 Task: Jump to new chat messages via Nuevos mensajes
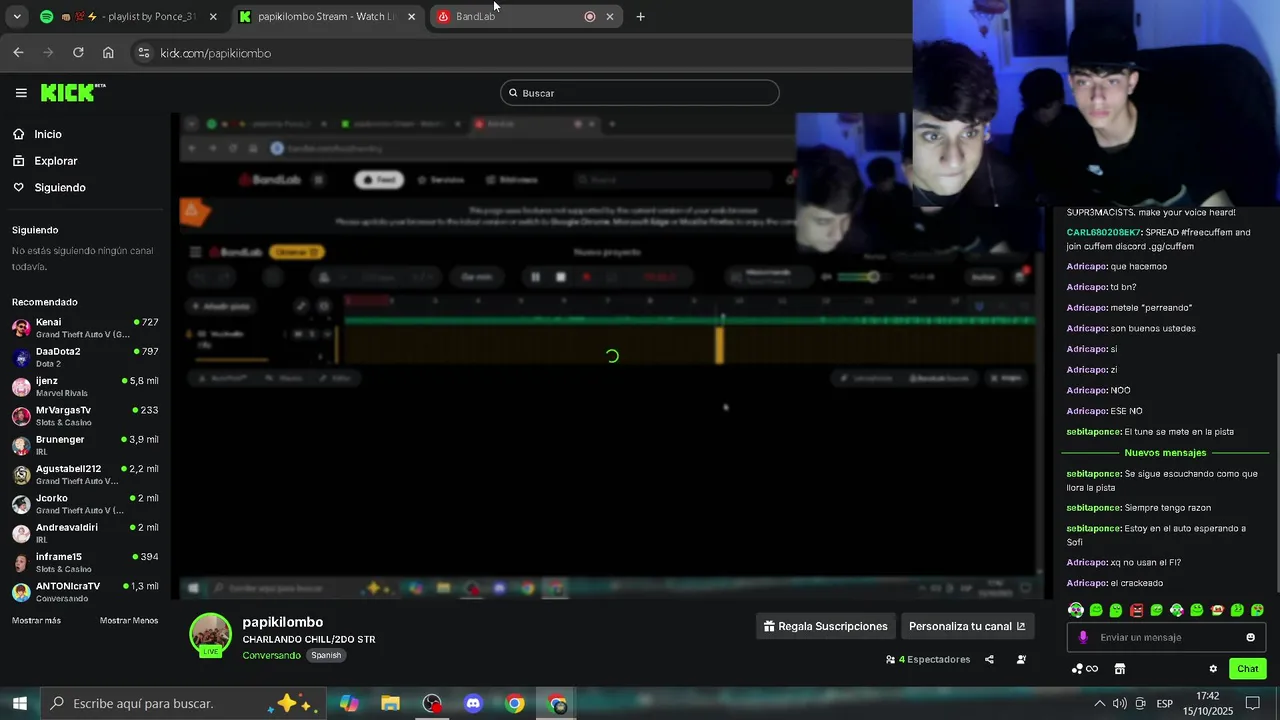[1164, 453]
